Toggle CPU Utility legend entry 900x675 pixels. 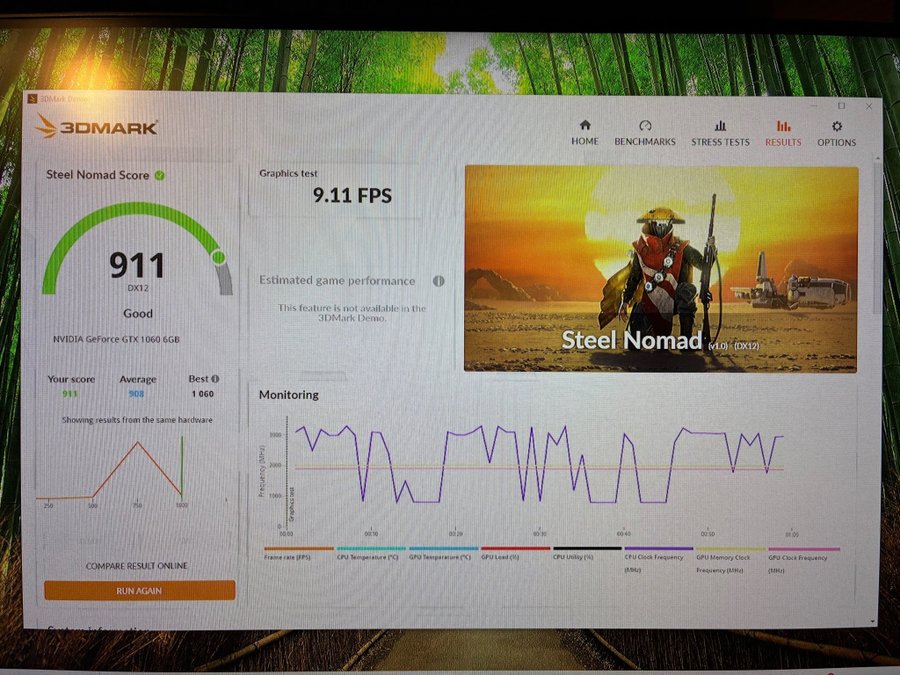point(587,554)
